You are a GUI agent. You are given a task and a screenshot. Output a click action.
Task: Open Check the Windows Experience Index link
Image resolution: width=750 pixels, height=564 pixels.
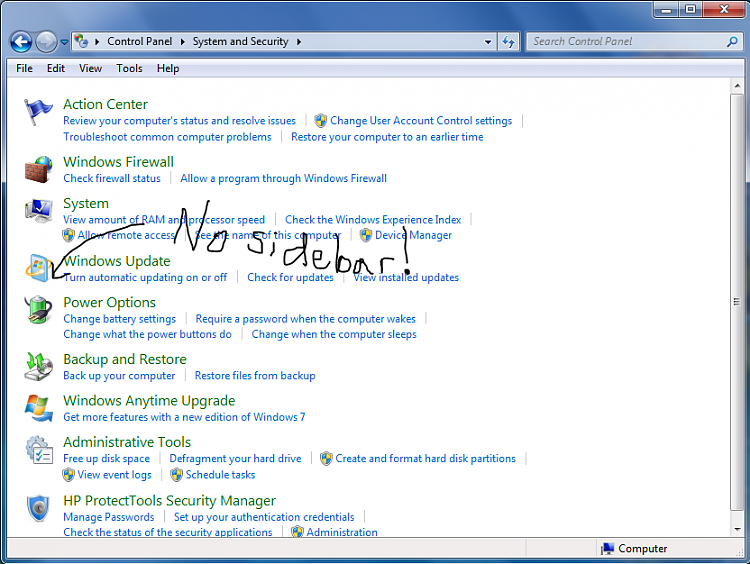(x=373, y=220)
